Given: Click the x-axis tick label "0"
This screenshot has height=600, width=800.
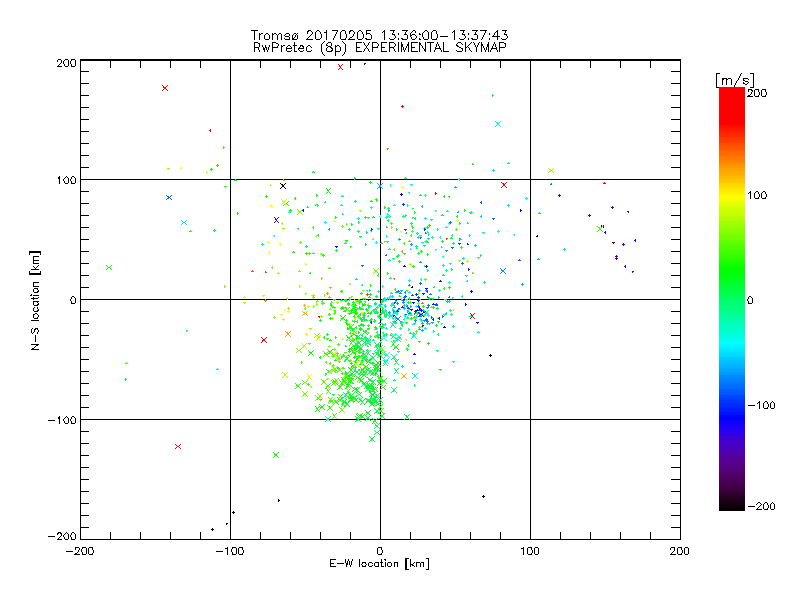Looking at the screenshot, I should (380, 551).
